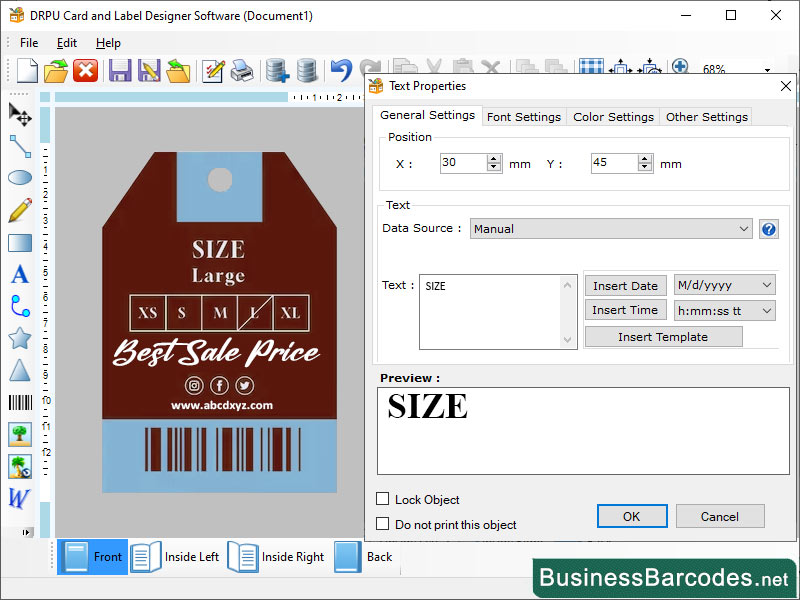
Task: Open the Edit menu
Action: pos(67,43)
